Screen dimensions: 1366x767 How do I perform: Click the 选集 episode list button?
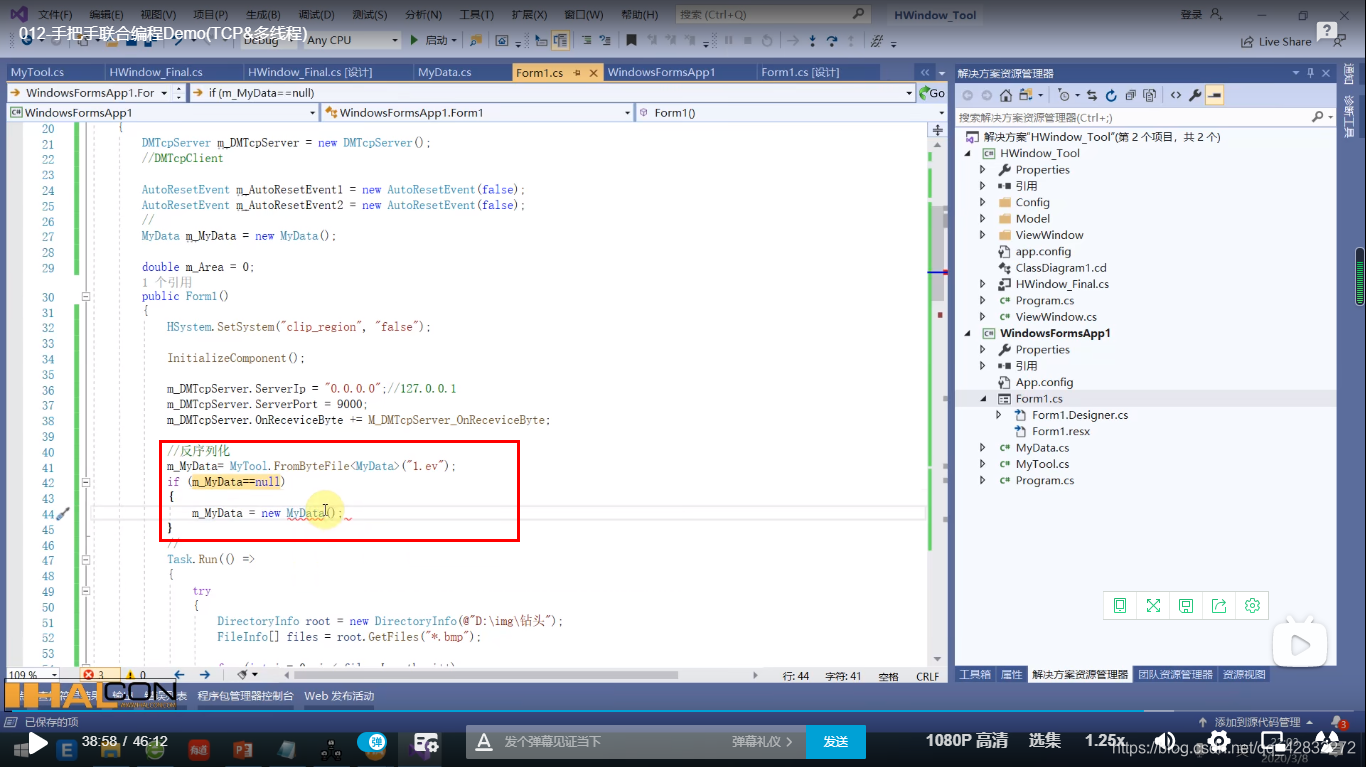tap(1045, 741)
